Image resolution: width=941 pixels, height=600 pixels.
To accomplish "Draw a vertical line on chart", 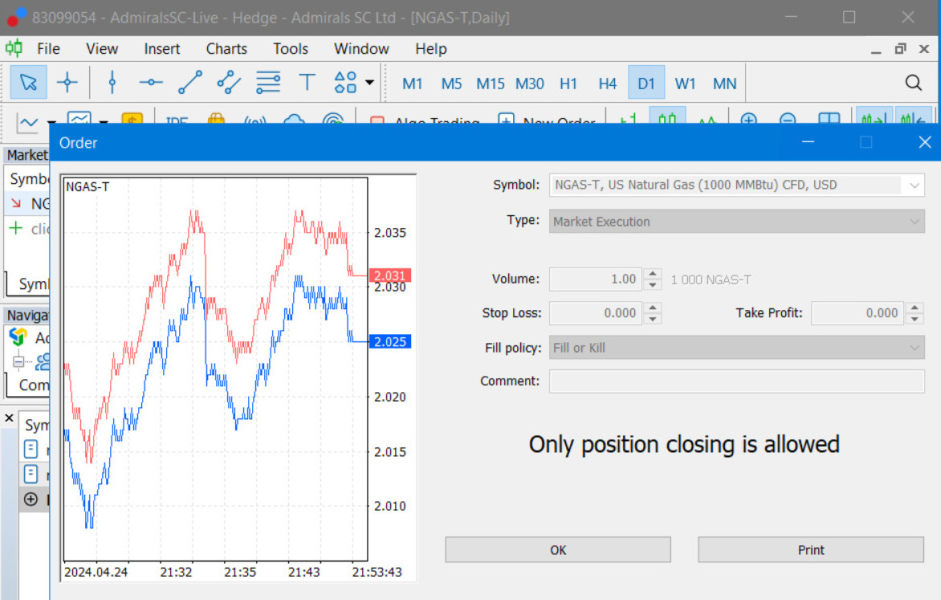I will (x=112, y=83).
